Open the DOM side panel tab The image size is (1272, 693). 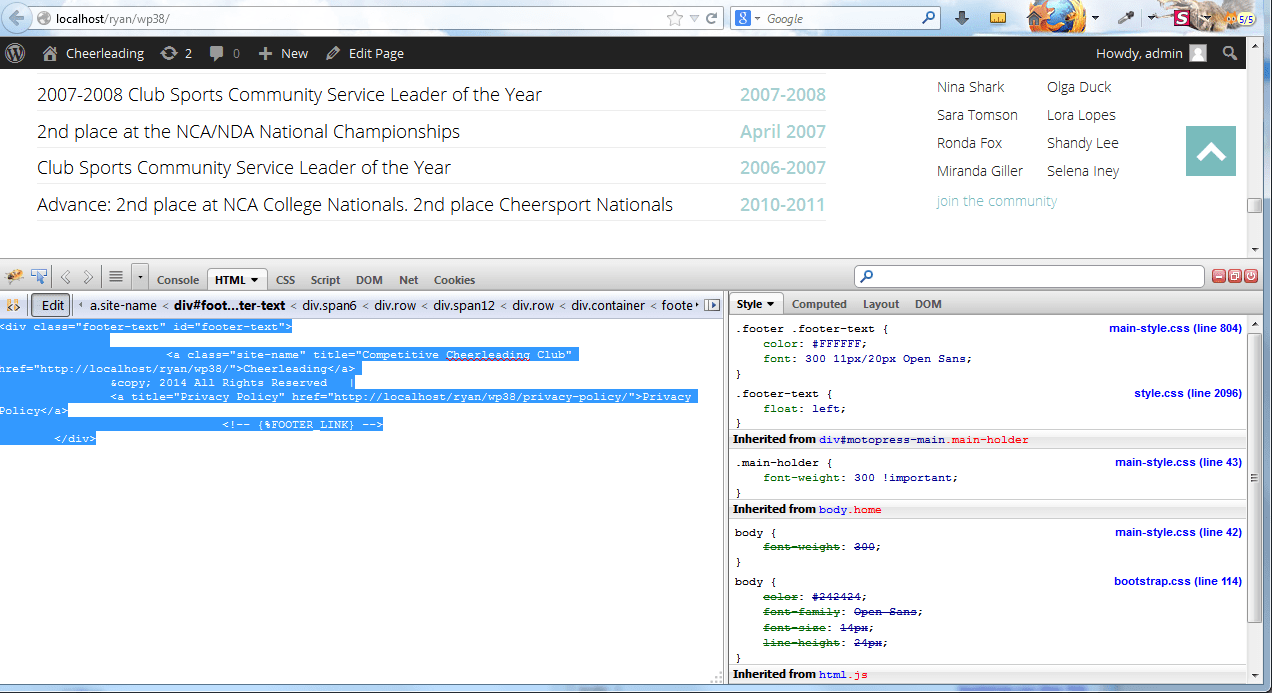click(928, 304)
